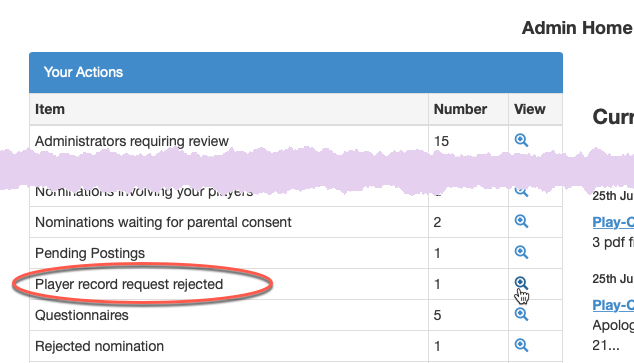
Task: Click number 5 in Questionnaires row
Action: coord(437,315)
